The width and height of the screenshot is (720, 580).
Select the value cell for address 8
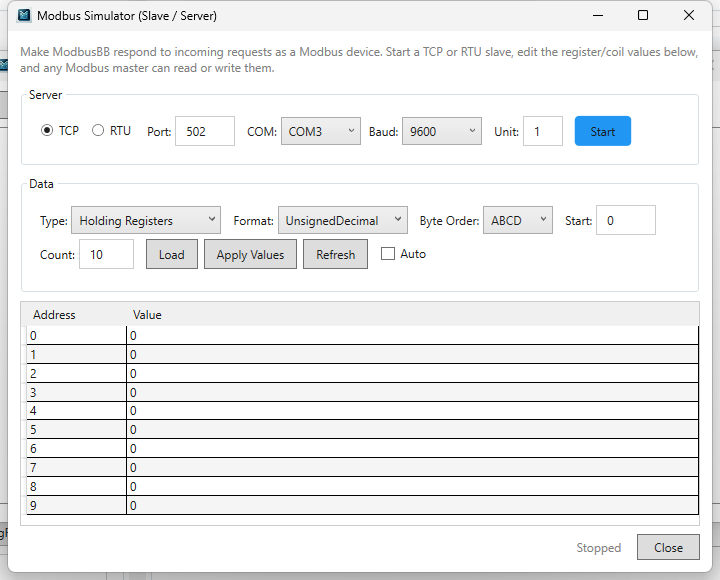412,486
